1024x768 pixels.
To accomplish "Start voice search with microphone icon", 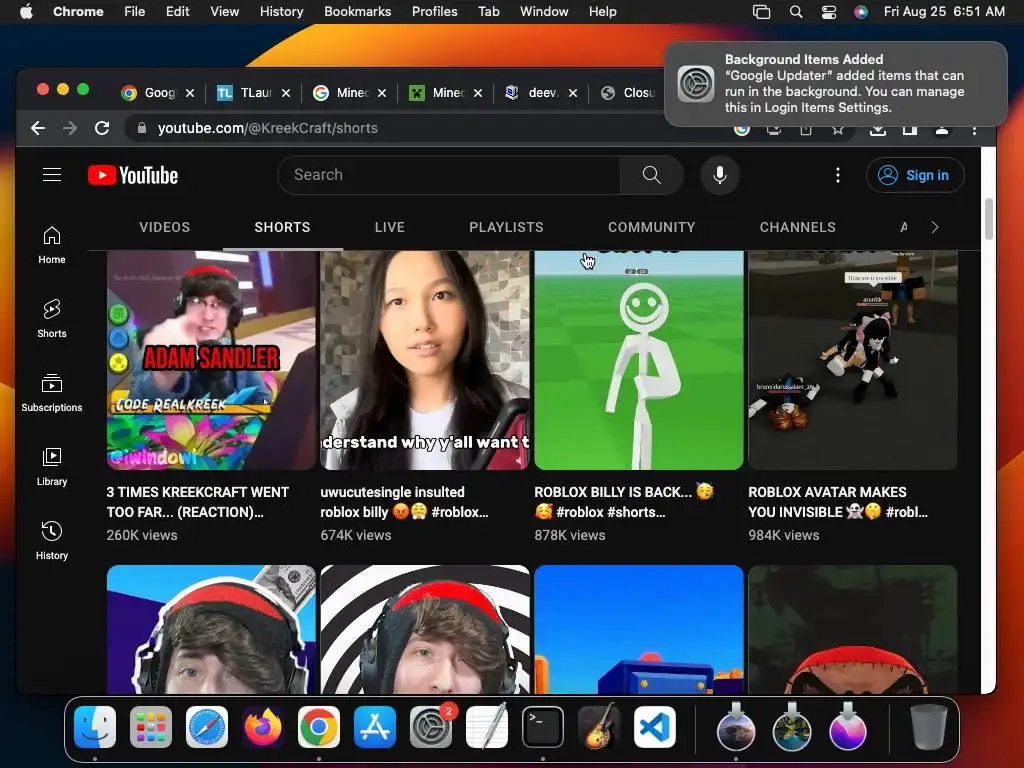I will 720,175.
